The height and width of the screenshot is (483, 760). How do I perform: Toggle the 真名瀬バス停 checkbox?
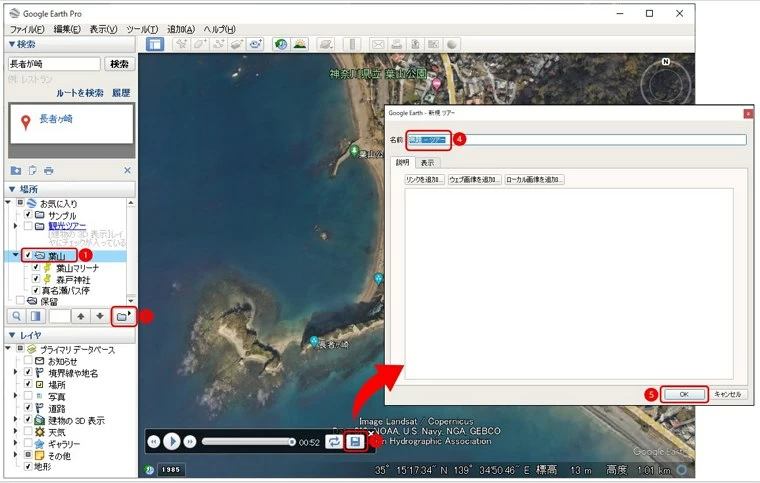coord(36,290)
